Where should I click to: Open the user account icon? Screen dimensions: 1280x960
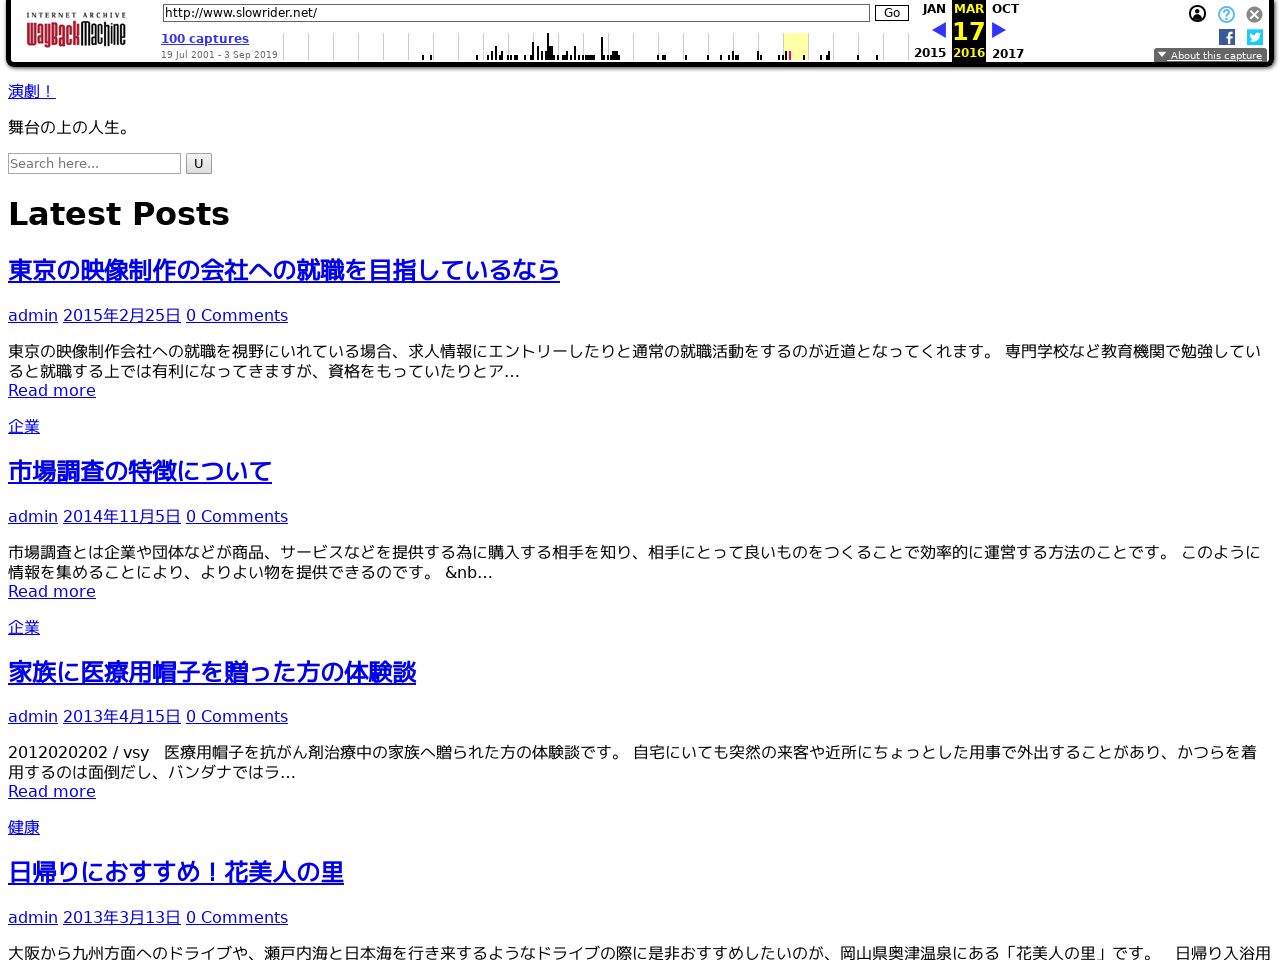(x=1197, y=14)
